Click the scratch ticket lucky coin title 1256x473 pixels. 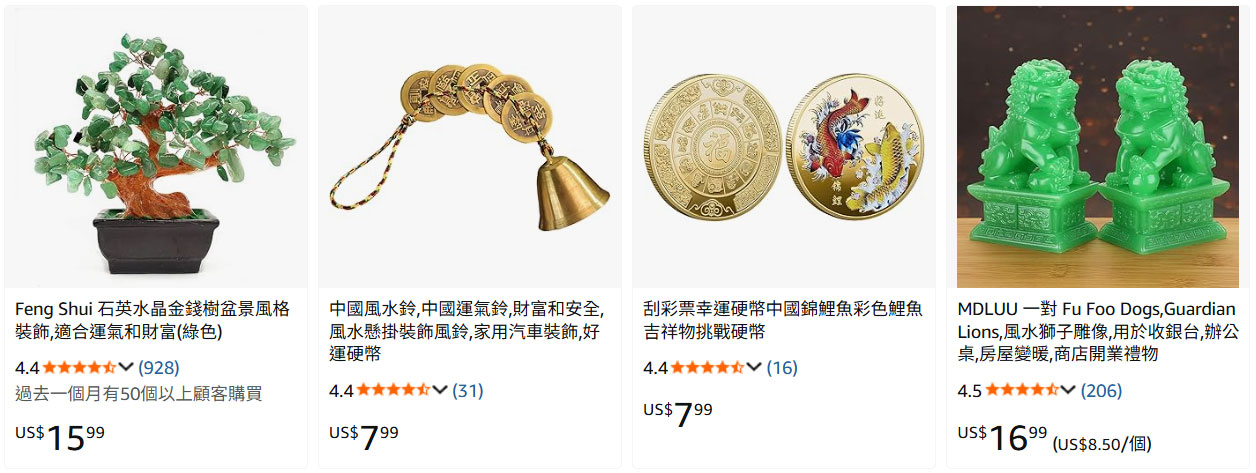(783, 319)
